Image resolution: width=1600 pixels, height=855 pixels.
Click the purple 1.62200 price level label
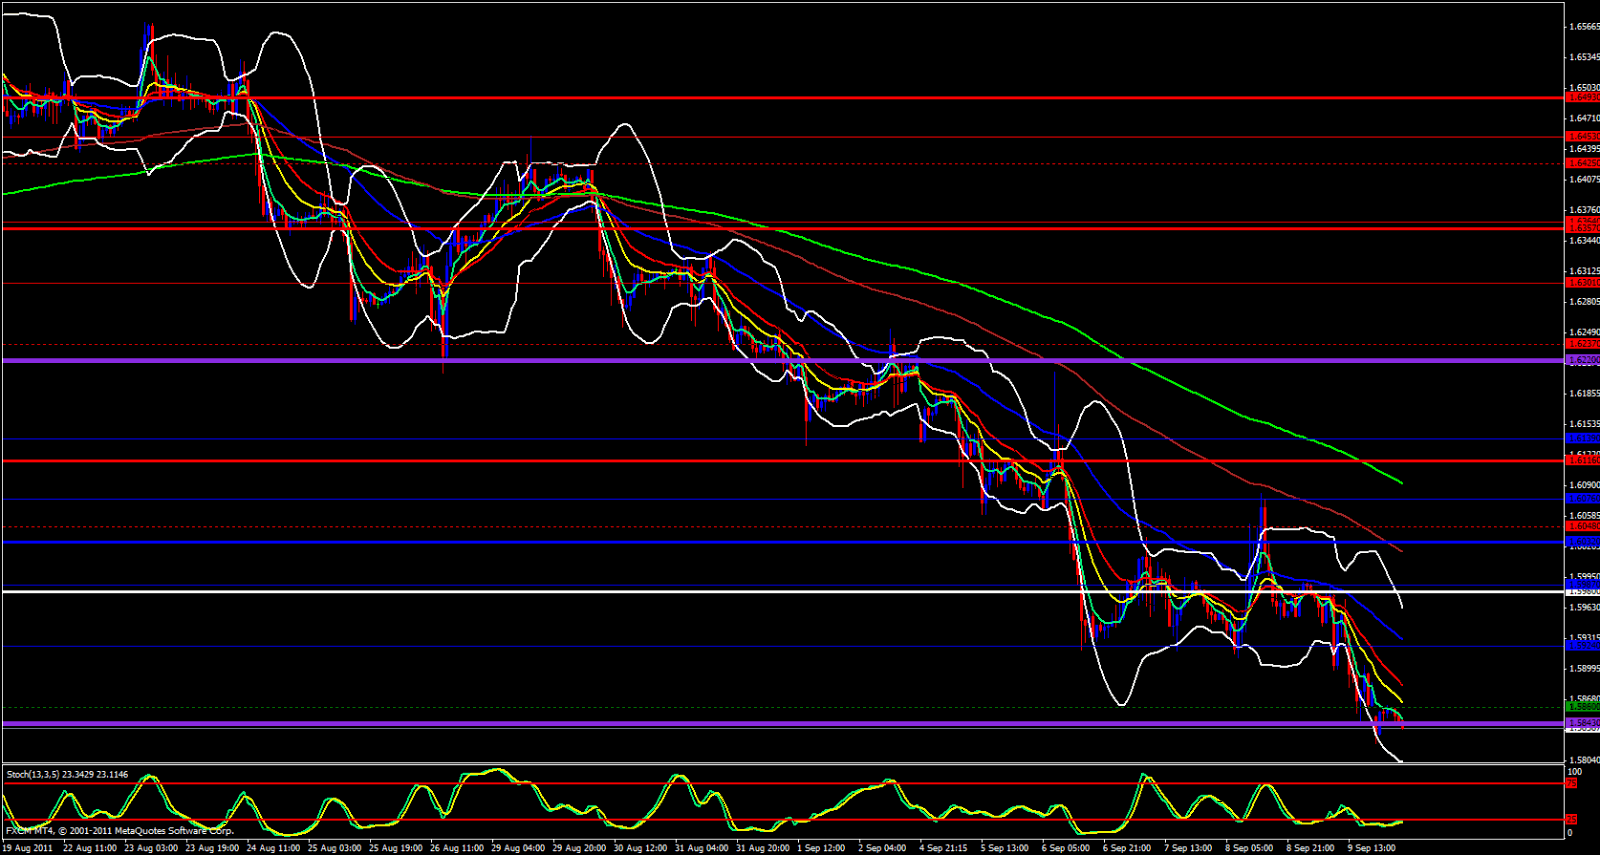[x=1582, y=360]
